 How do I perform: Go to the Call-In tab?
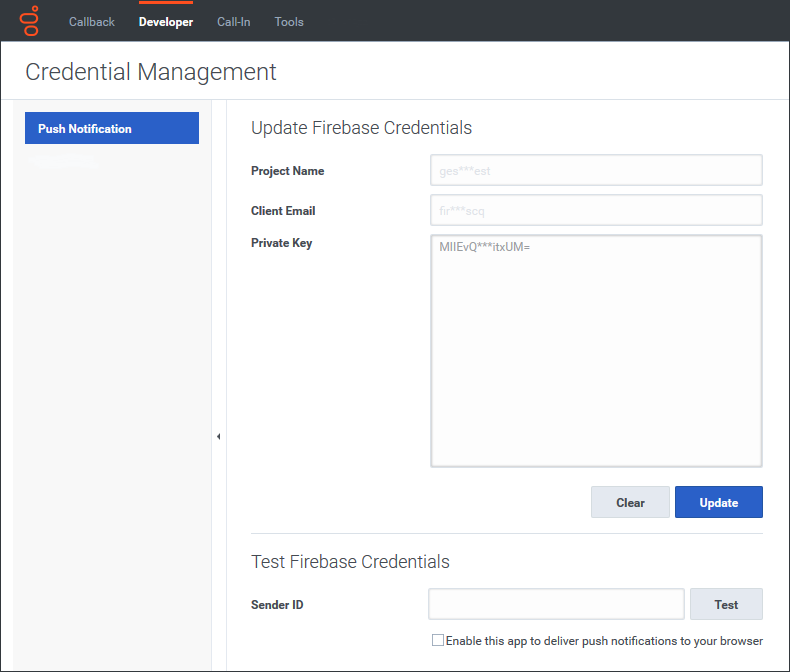[234, 22]
